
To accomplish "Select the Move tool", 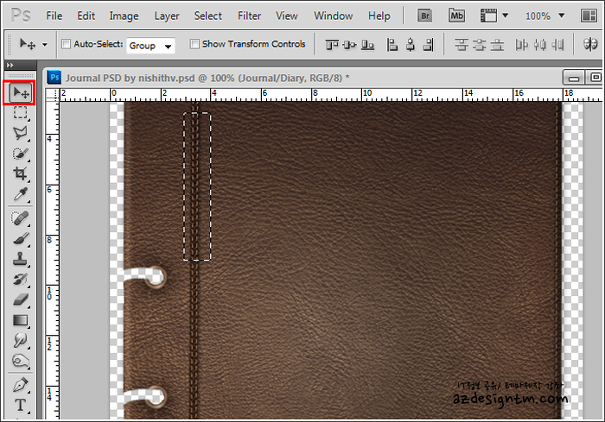I will pos(20,93).
